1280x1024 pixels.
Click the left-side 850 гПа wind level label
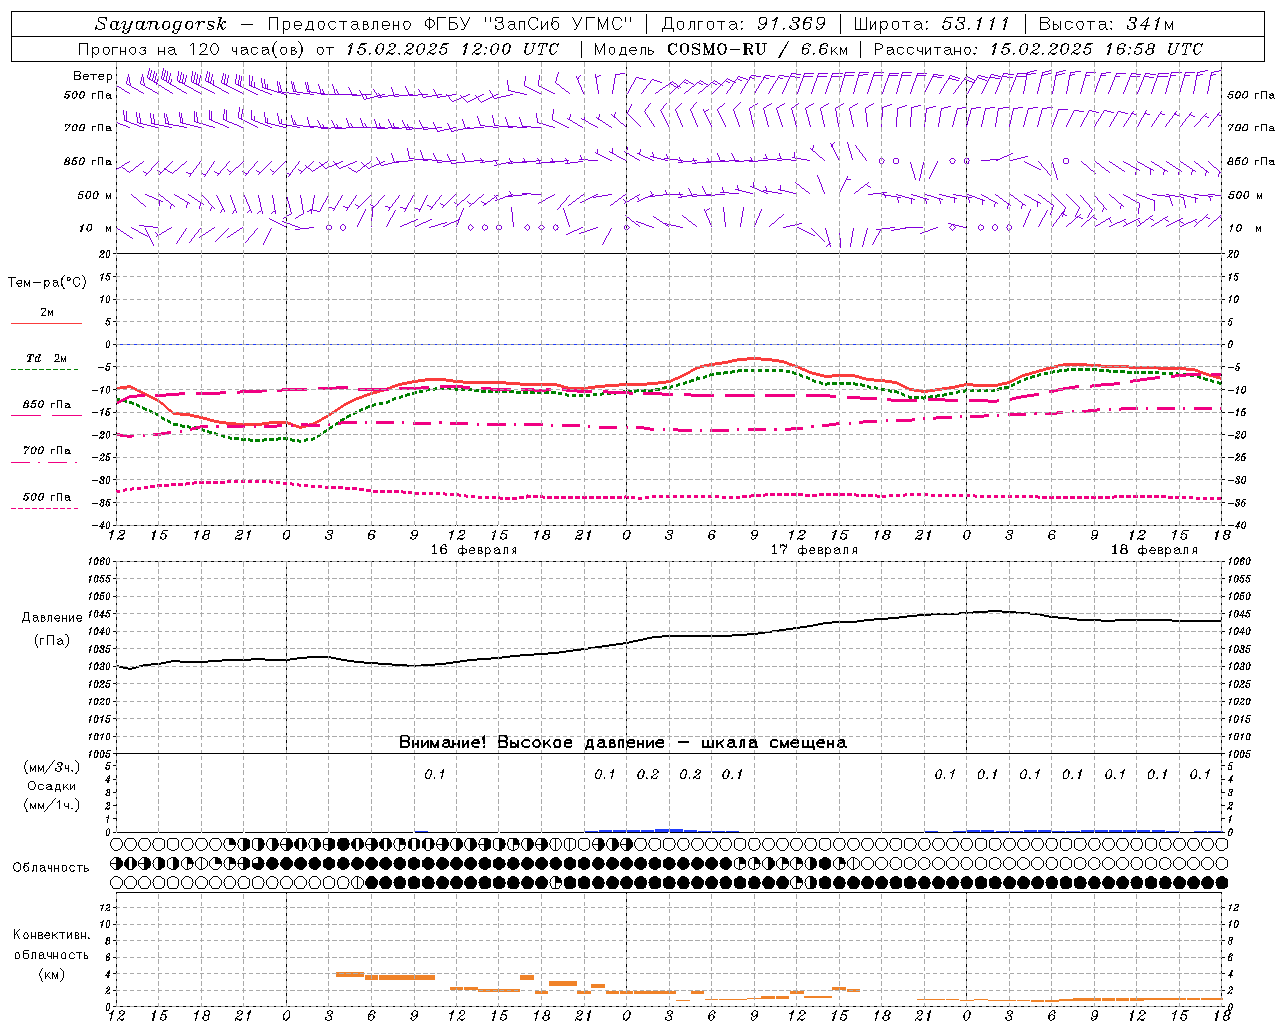point(88,161)
